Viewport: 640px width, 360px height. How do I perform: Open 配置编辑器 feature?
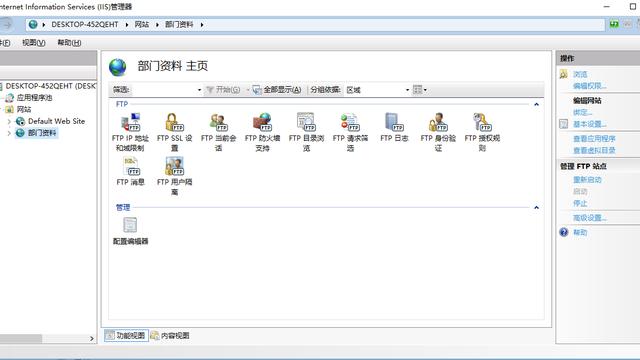(131, 231)
